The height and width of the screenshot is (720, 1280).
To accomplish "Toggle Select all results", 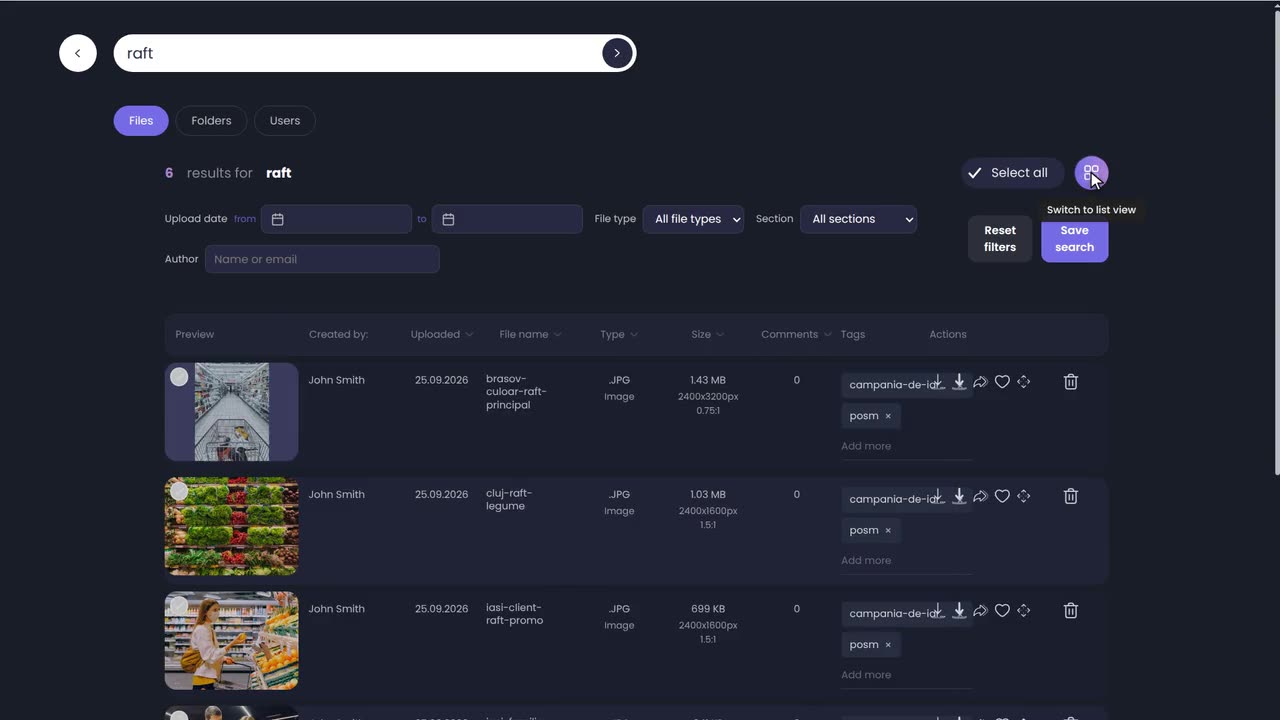I will tap(1008, 173).
